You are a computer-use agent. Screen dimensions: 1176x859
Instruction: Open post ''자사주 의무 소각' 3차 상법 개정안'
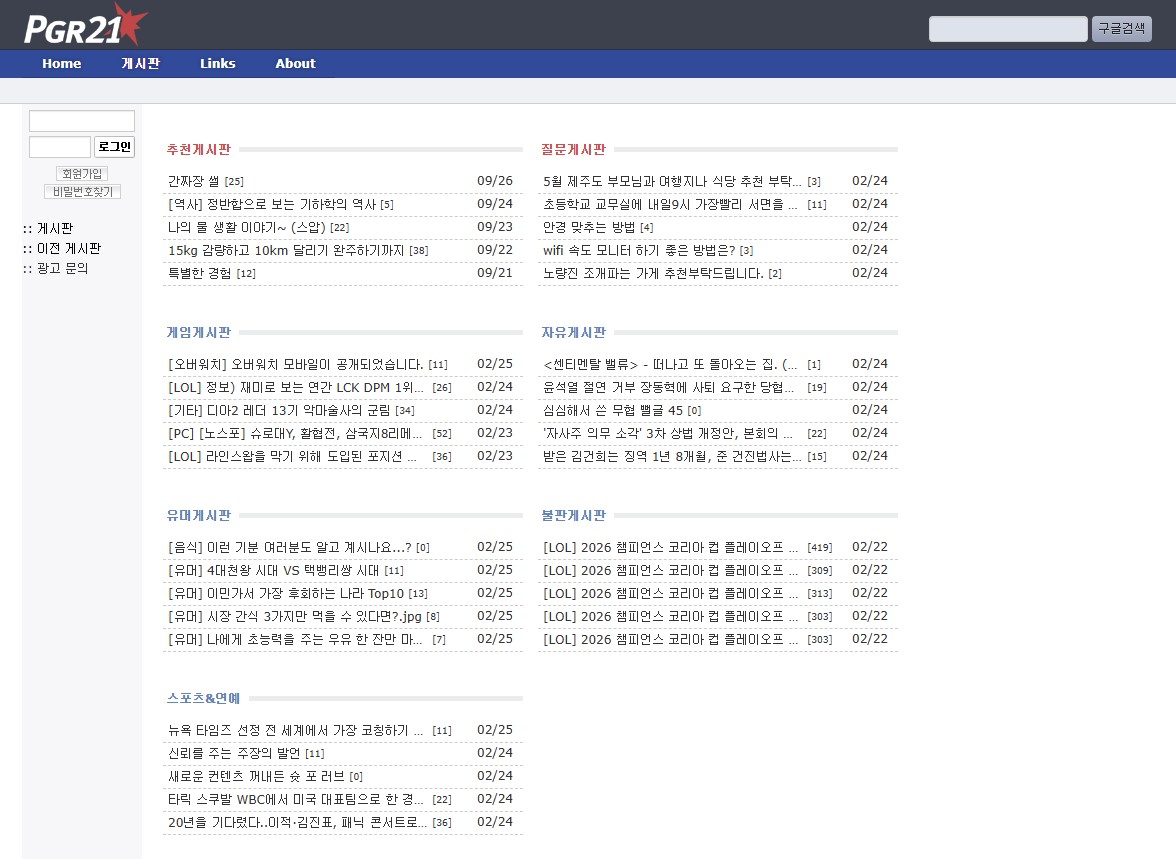point(668,433)
